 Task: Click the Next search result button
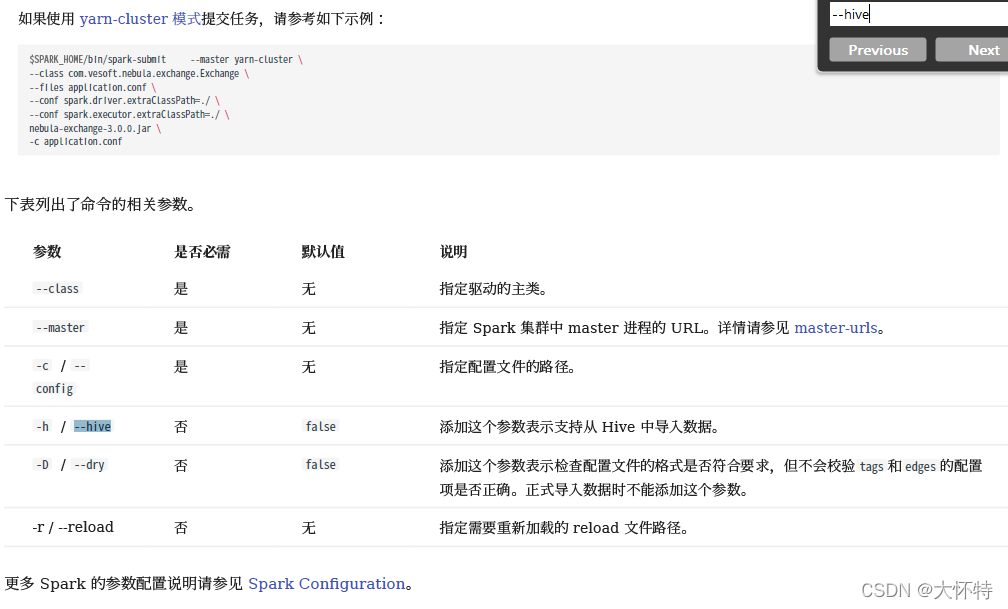coord(972,50)
